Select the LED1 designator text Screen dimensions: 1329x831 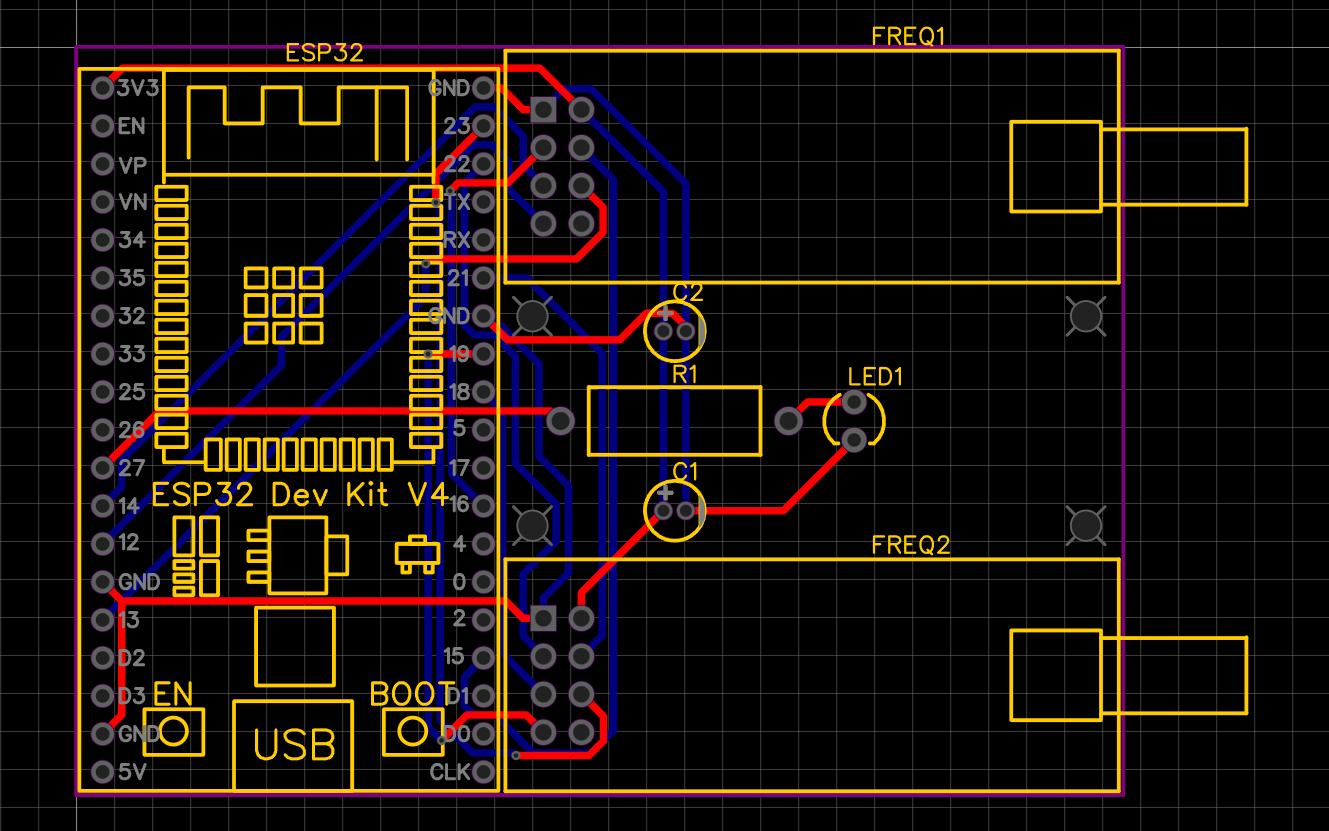875,377
